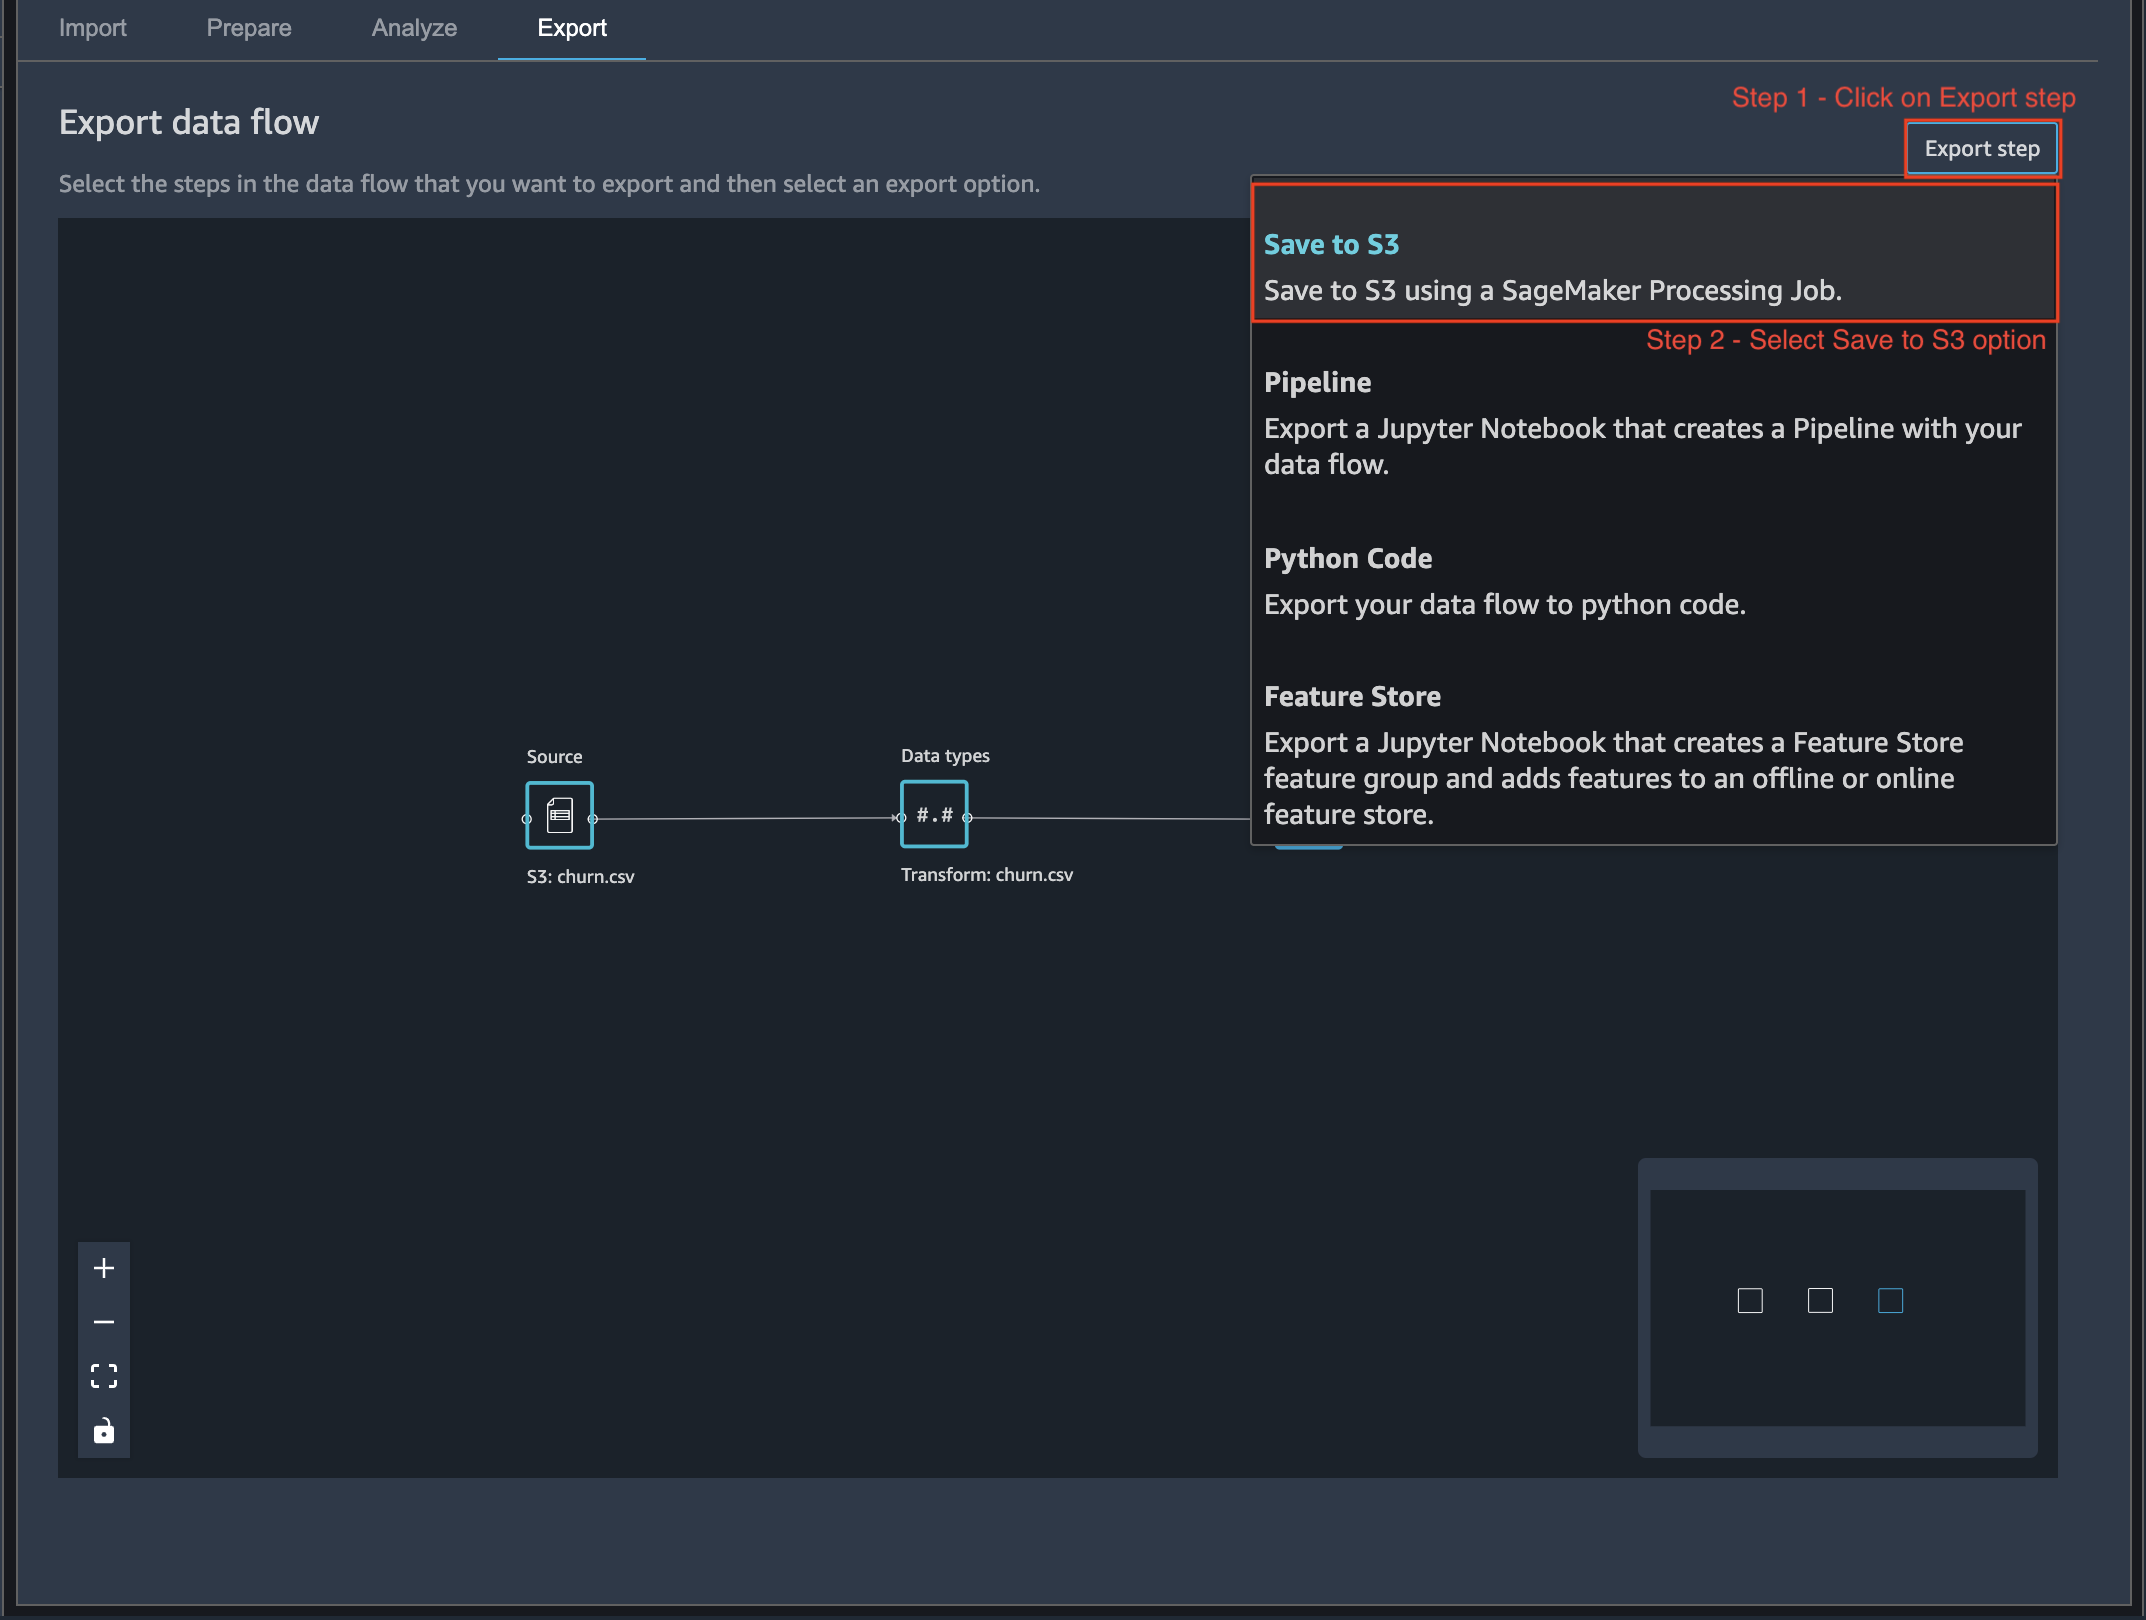Click the Data types title text
Screen dimensions: 2146x1620
pos(945,756)
